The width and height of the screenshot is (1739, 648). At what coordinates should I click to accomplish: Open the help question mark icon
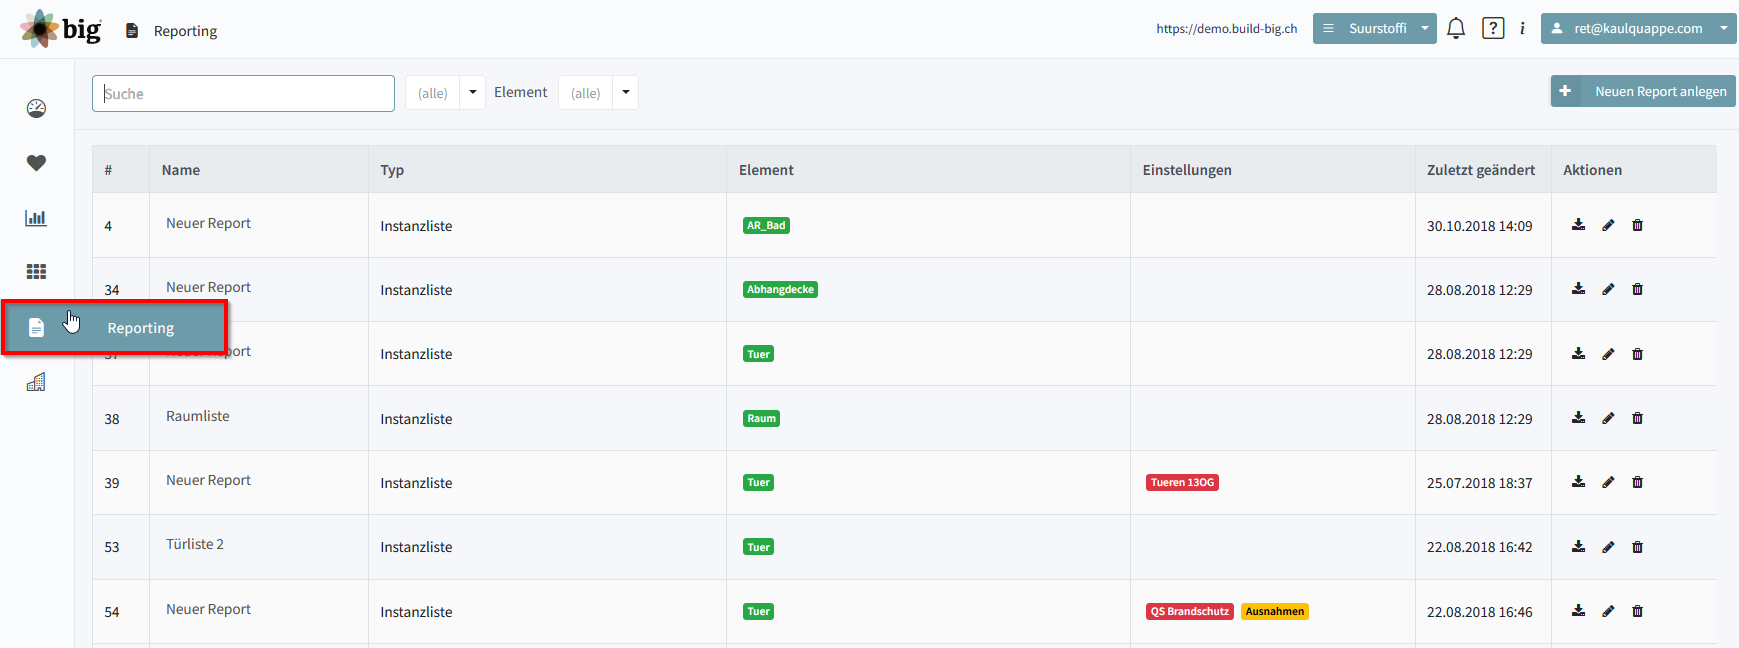(x=1493, y=28)
